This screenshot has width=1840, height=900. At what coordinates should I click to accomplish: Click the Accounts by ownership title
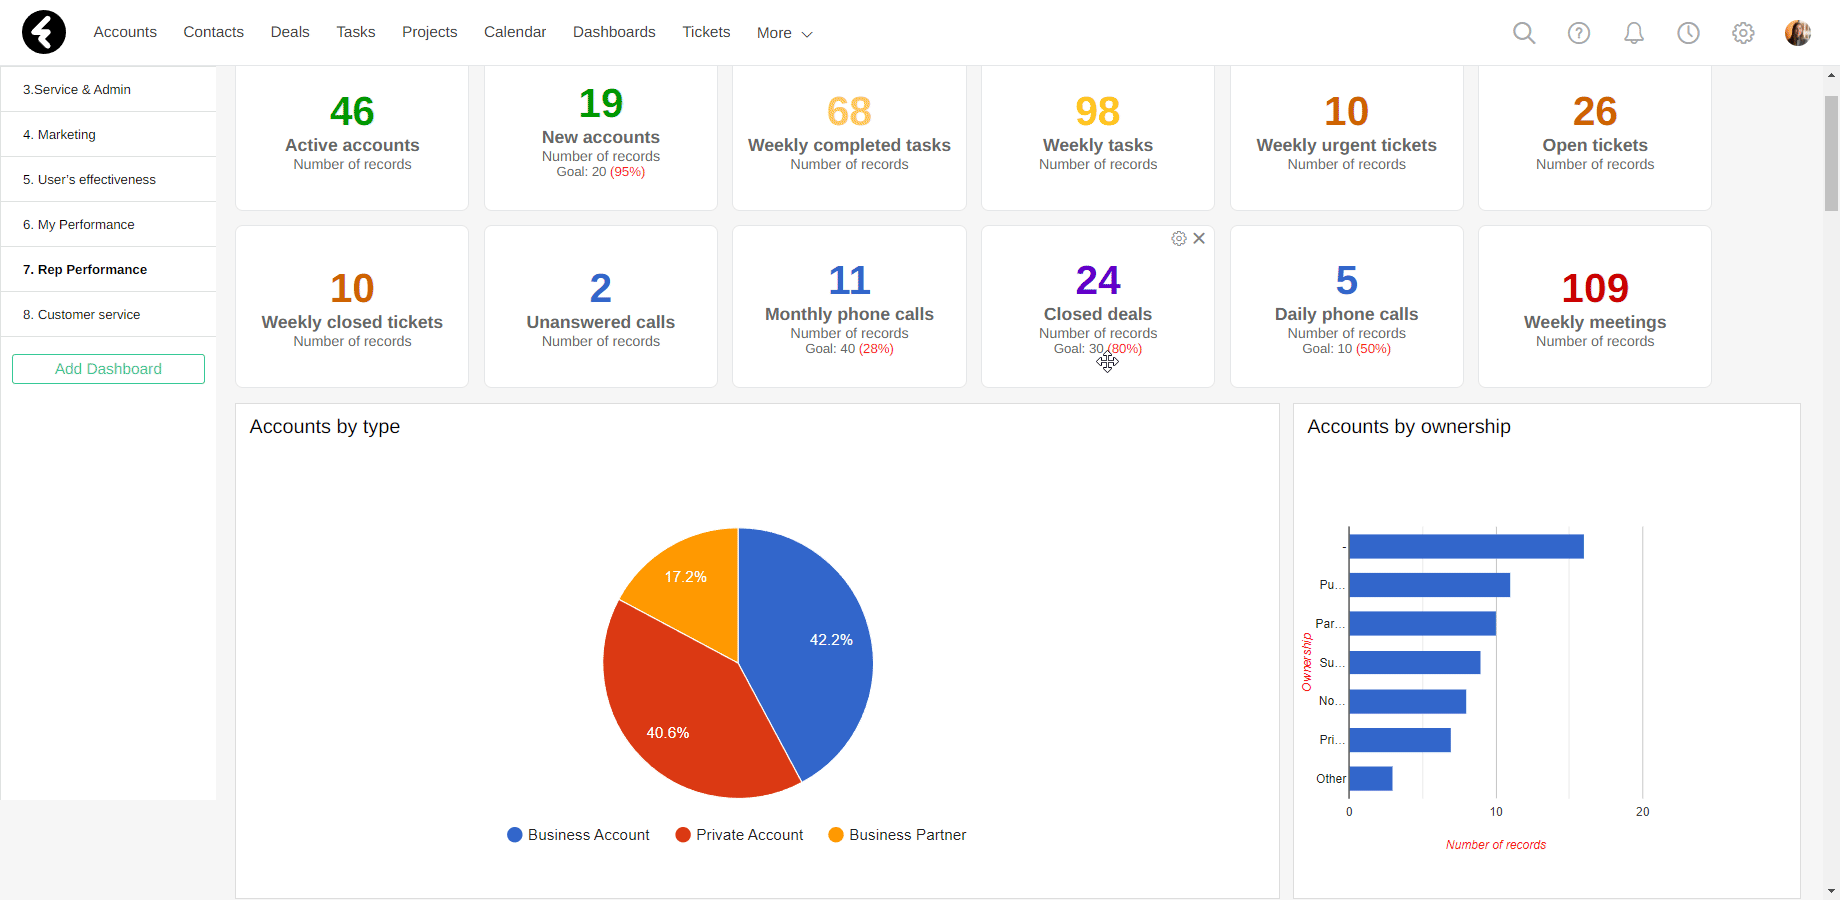[x=1409, y=427]
